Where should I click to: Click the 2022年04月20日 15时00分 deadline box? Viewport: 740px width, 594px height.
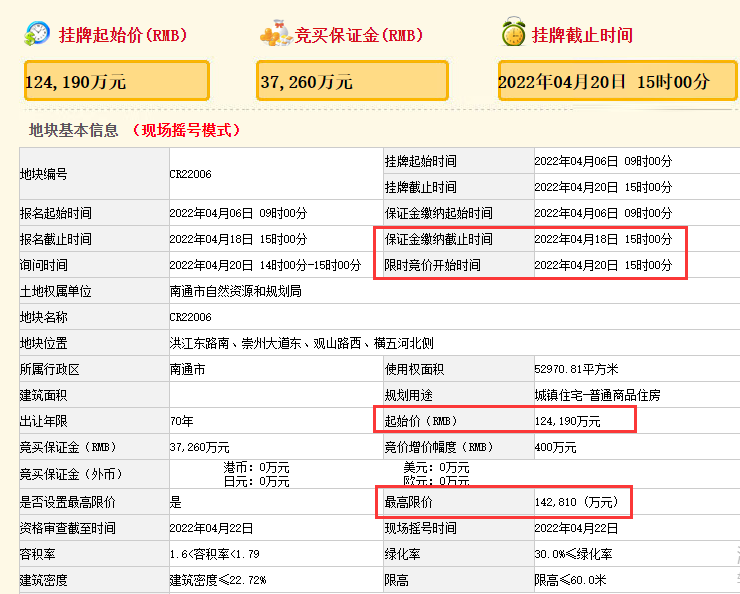click(x=617, y=81)
